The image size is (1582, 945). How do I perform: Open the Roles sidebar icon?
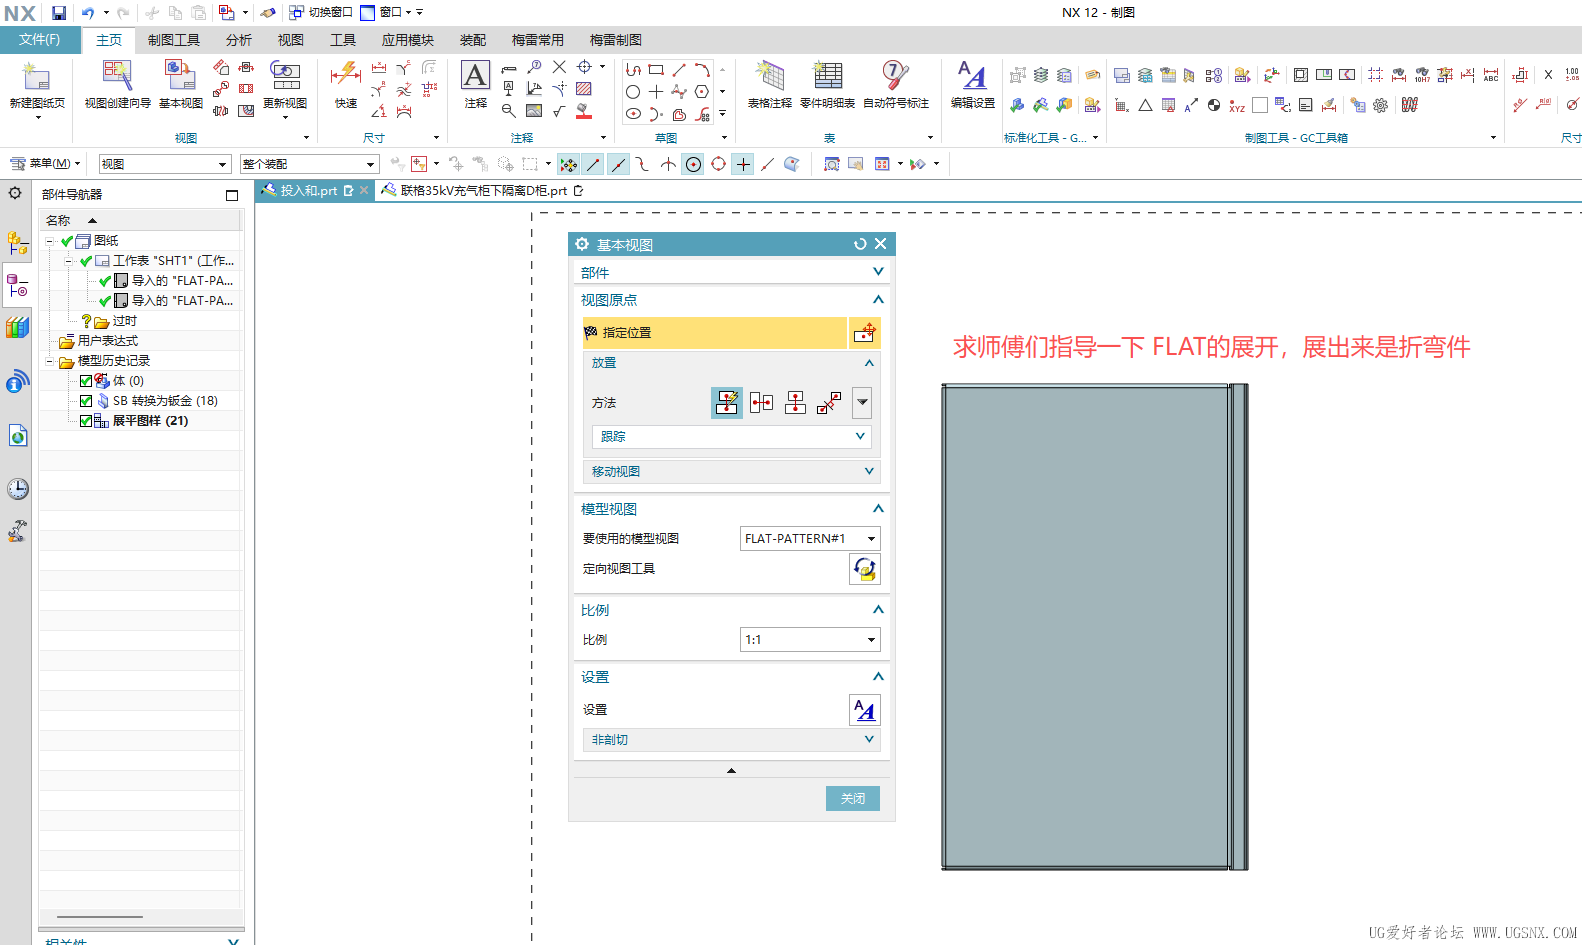point(18,531)
